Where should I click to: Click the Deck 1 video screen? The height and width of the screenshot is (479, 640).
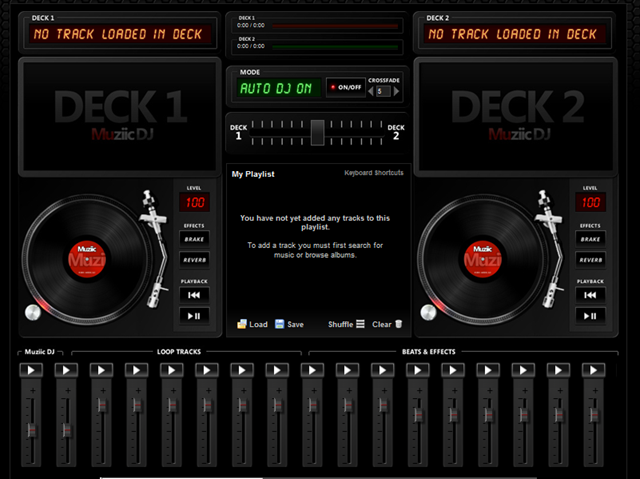coord(120,117)
